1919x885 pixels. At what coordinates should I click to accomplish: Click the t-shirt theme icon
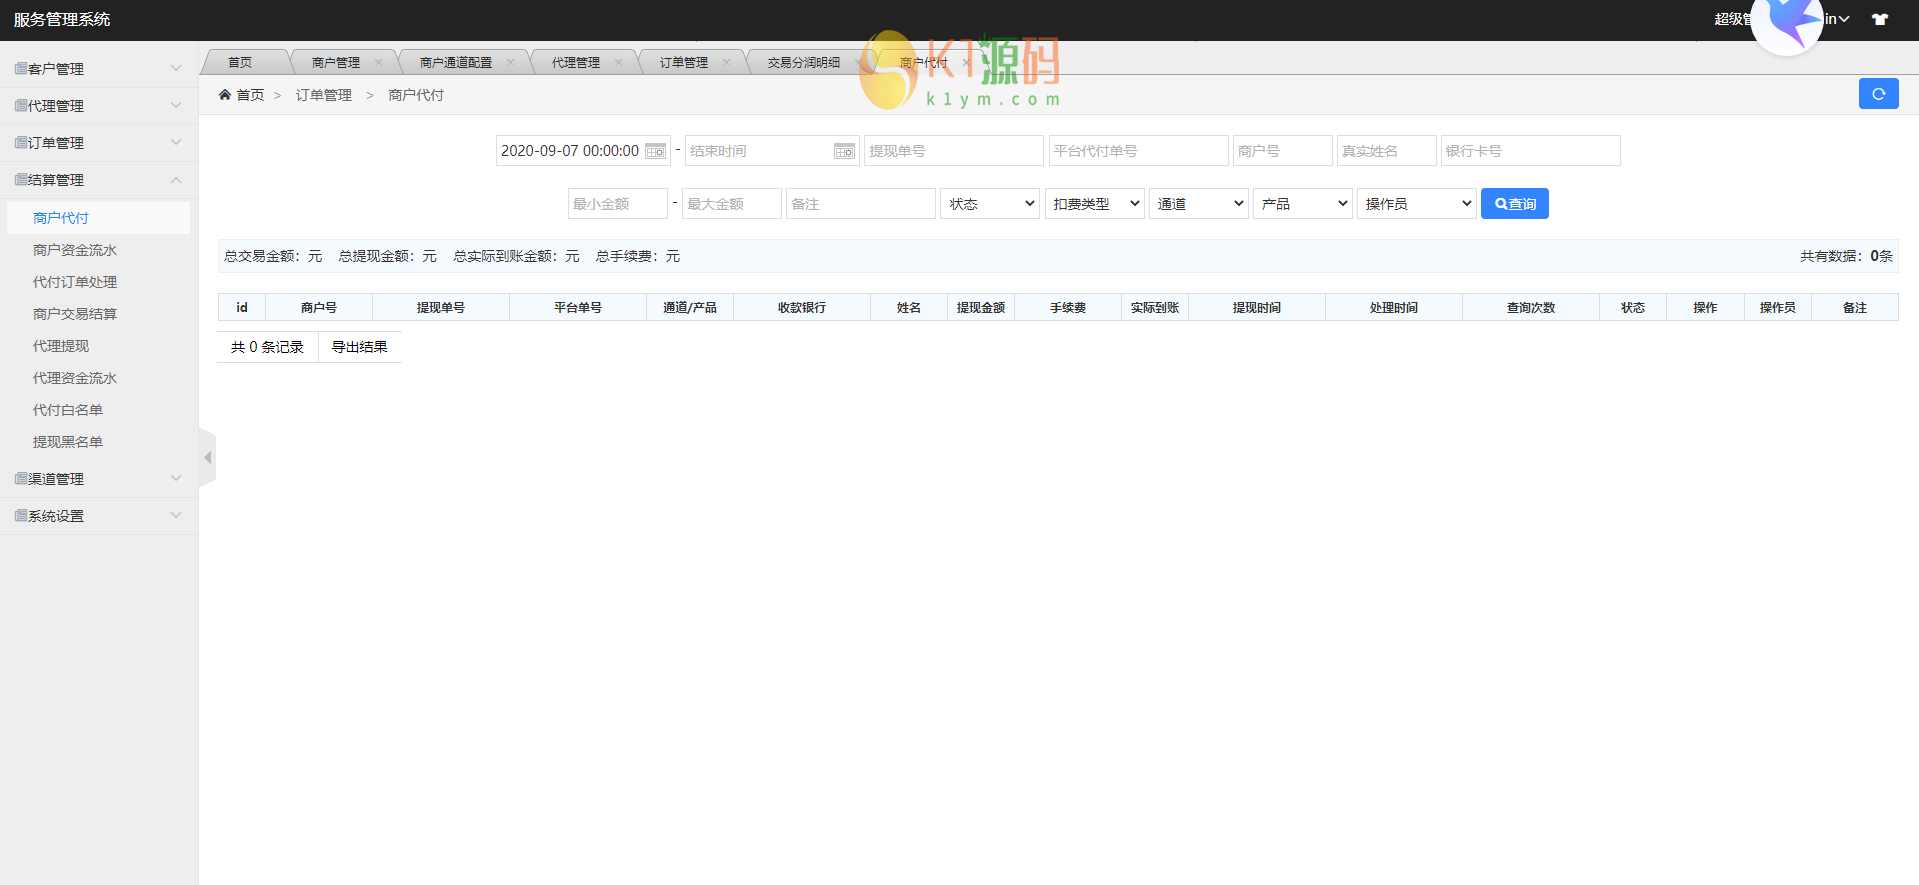[1880, 19]
